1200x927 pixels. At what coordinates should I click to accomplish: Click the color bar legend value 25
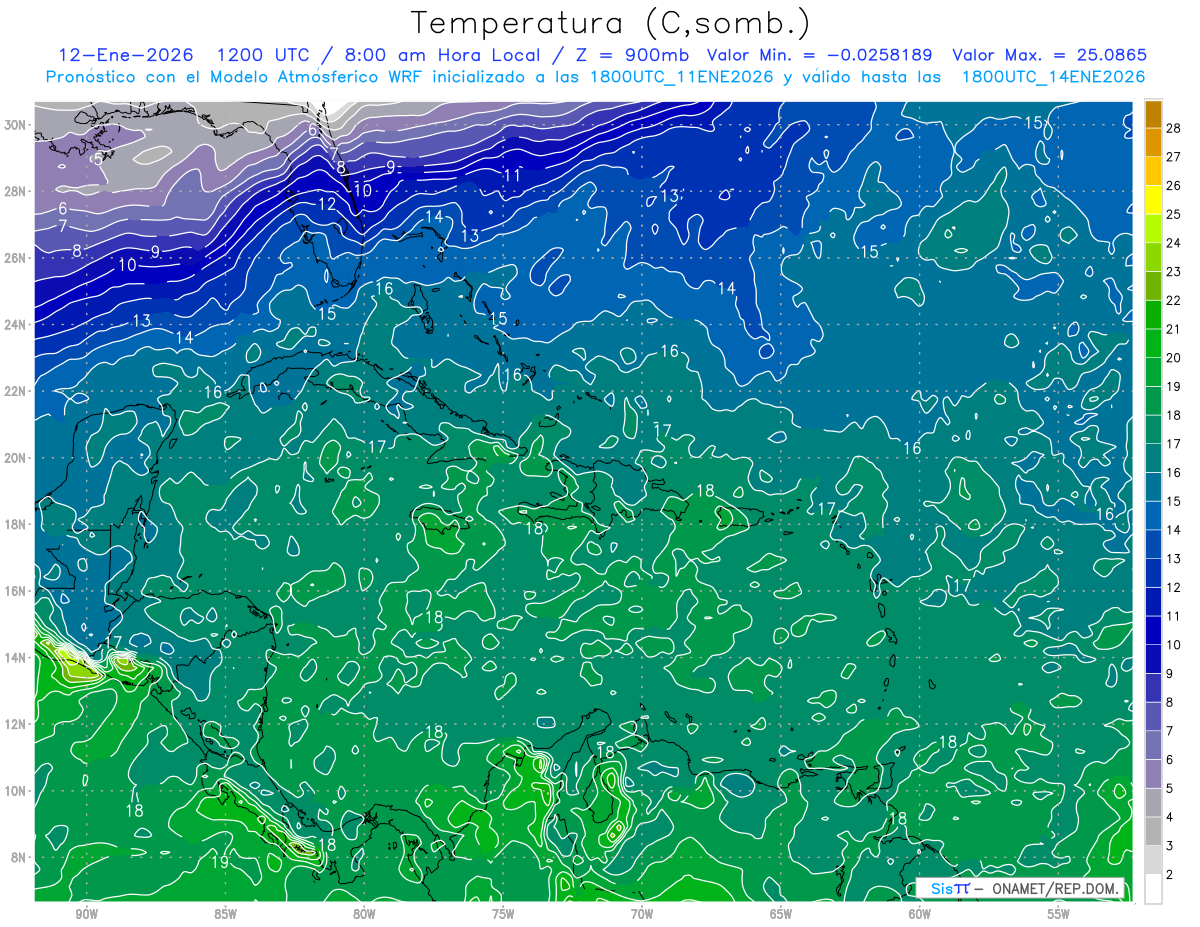point(1174,214)
